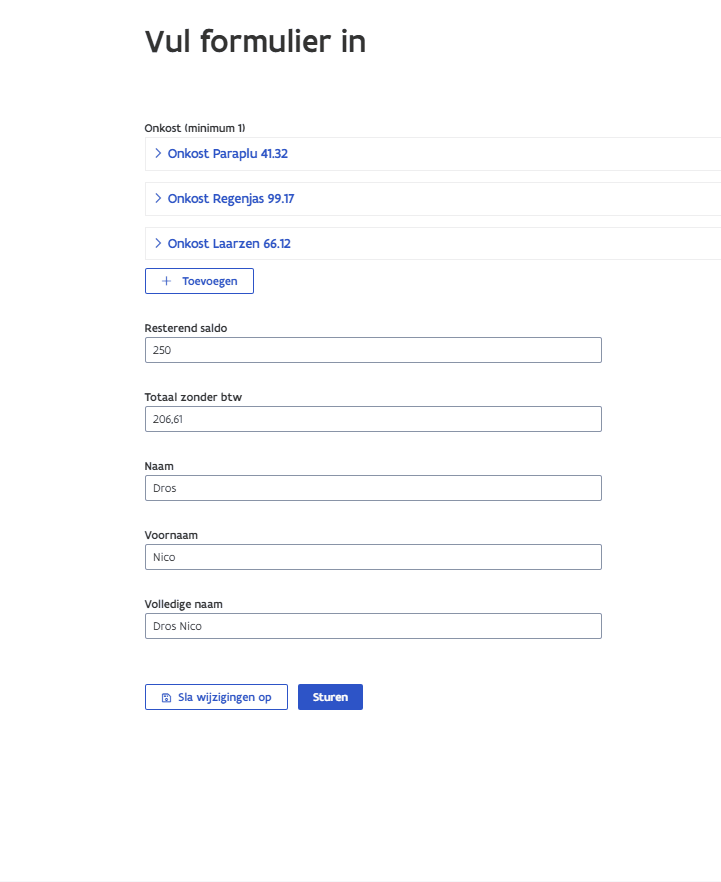This screenshot has width=721, height=882.
Task: Open the 'Onkost Paraplu 41.32' link text
Action: point(228,154)
